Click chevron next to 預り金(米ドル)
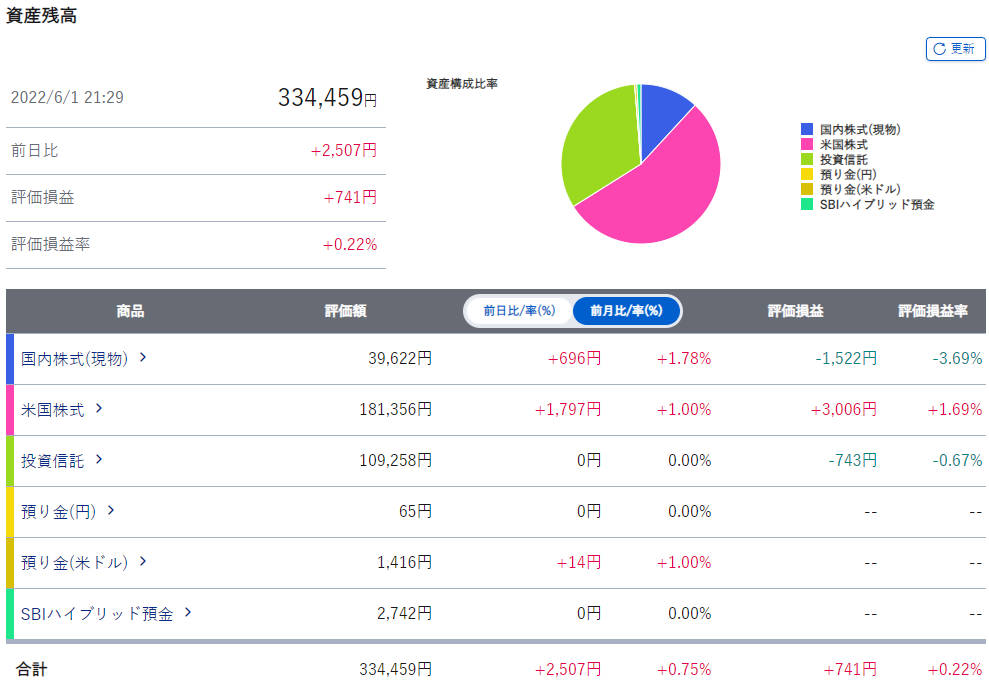Viewport: 989px width, 689px height. [143, 561]
